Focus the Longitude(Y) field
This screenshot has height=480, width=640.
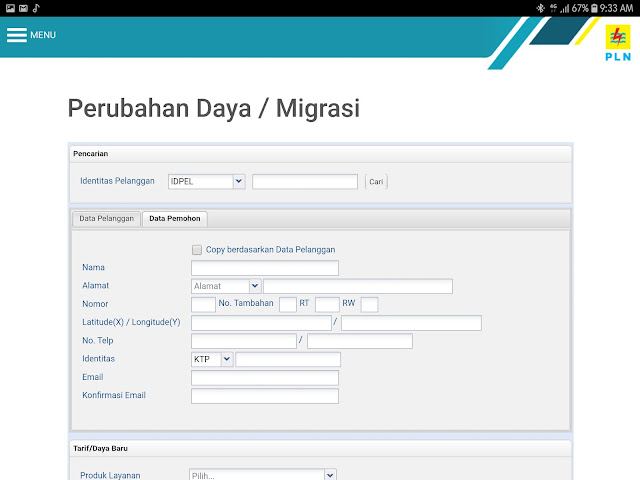tap(411, 323)
